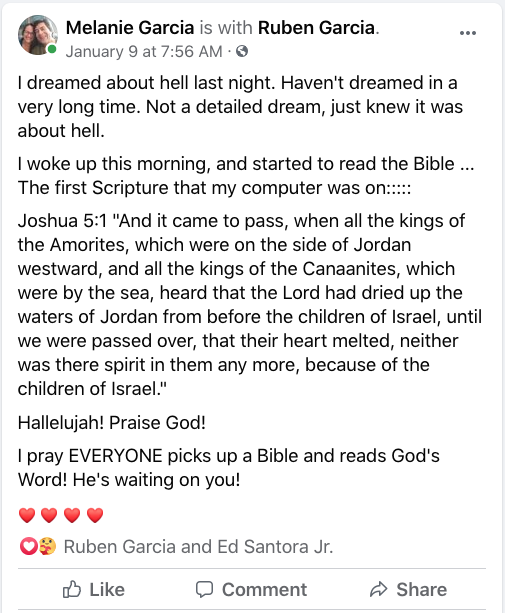Click the Comment button label

tap(265, 590)
